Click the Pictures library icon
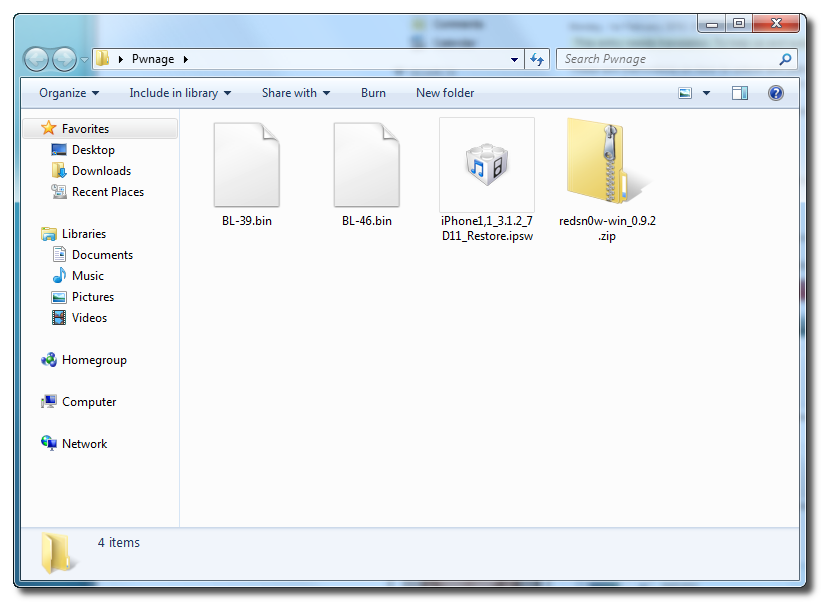 tap(59, 297)
